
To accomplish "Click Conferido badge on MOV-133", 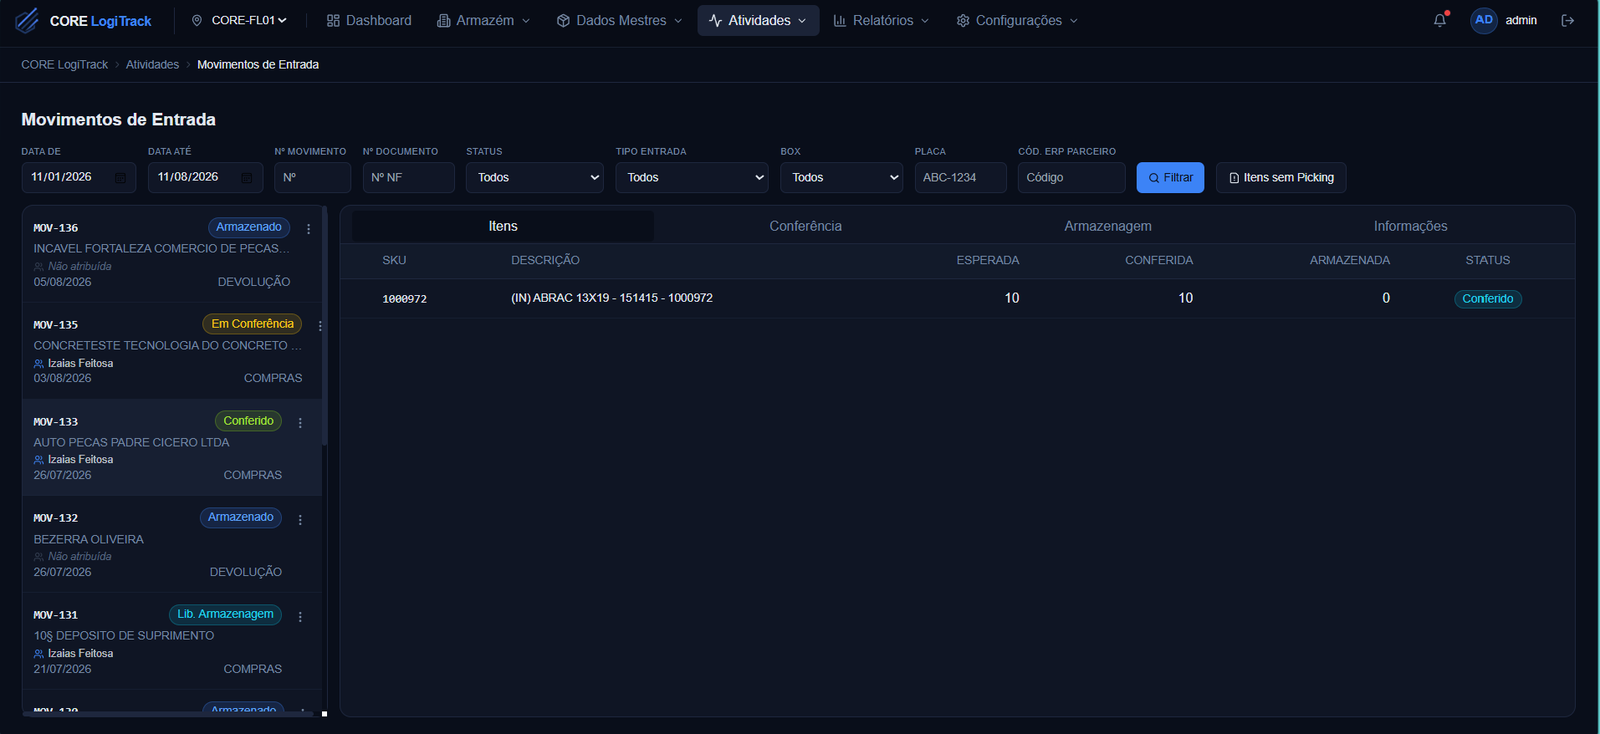I will [248, 421].
